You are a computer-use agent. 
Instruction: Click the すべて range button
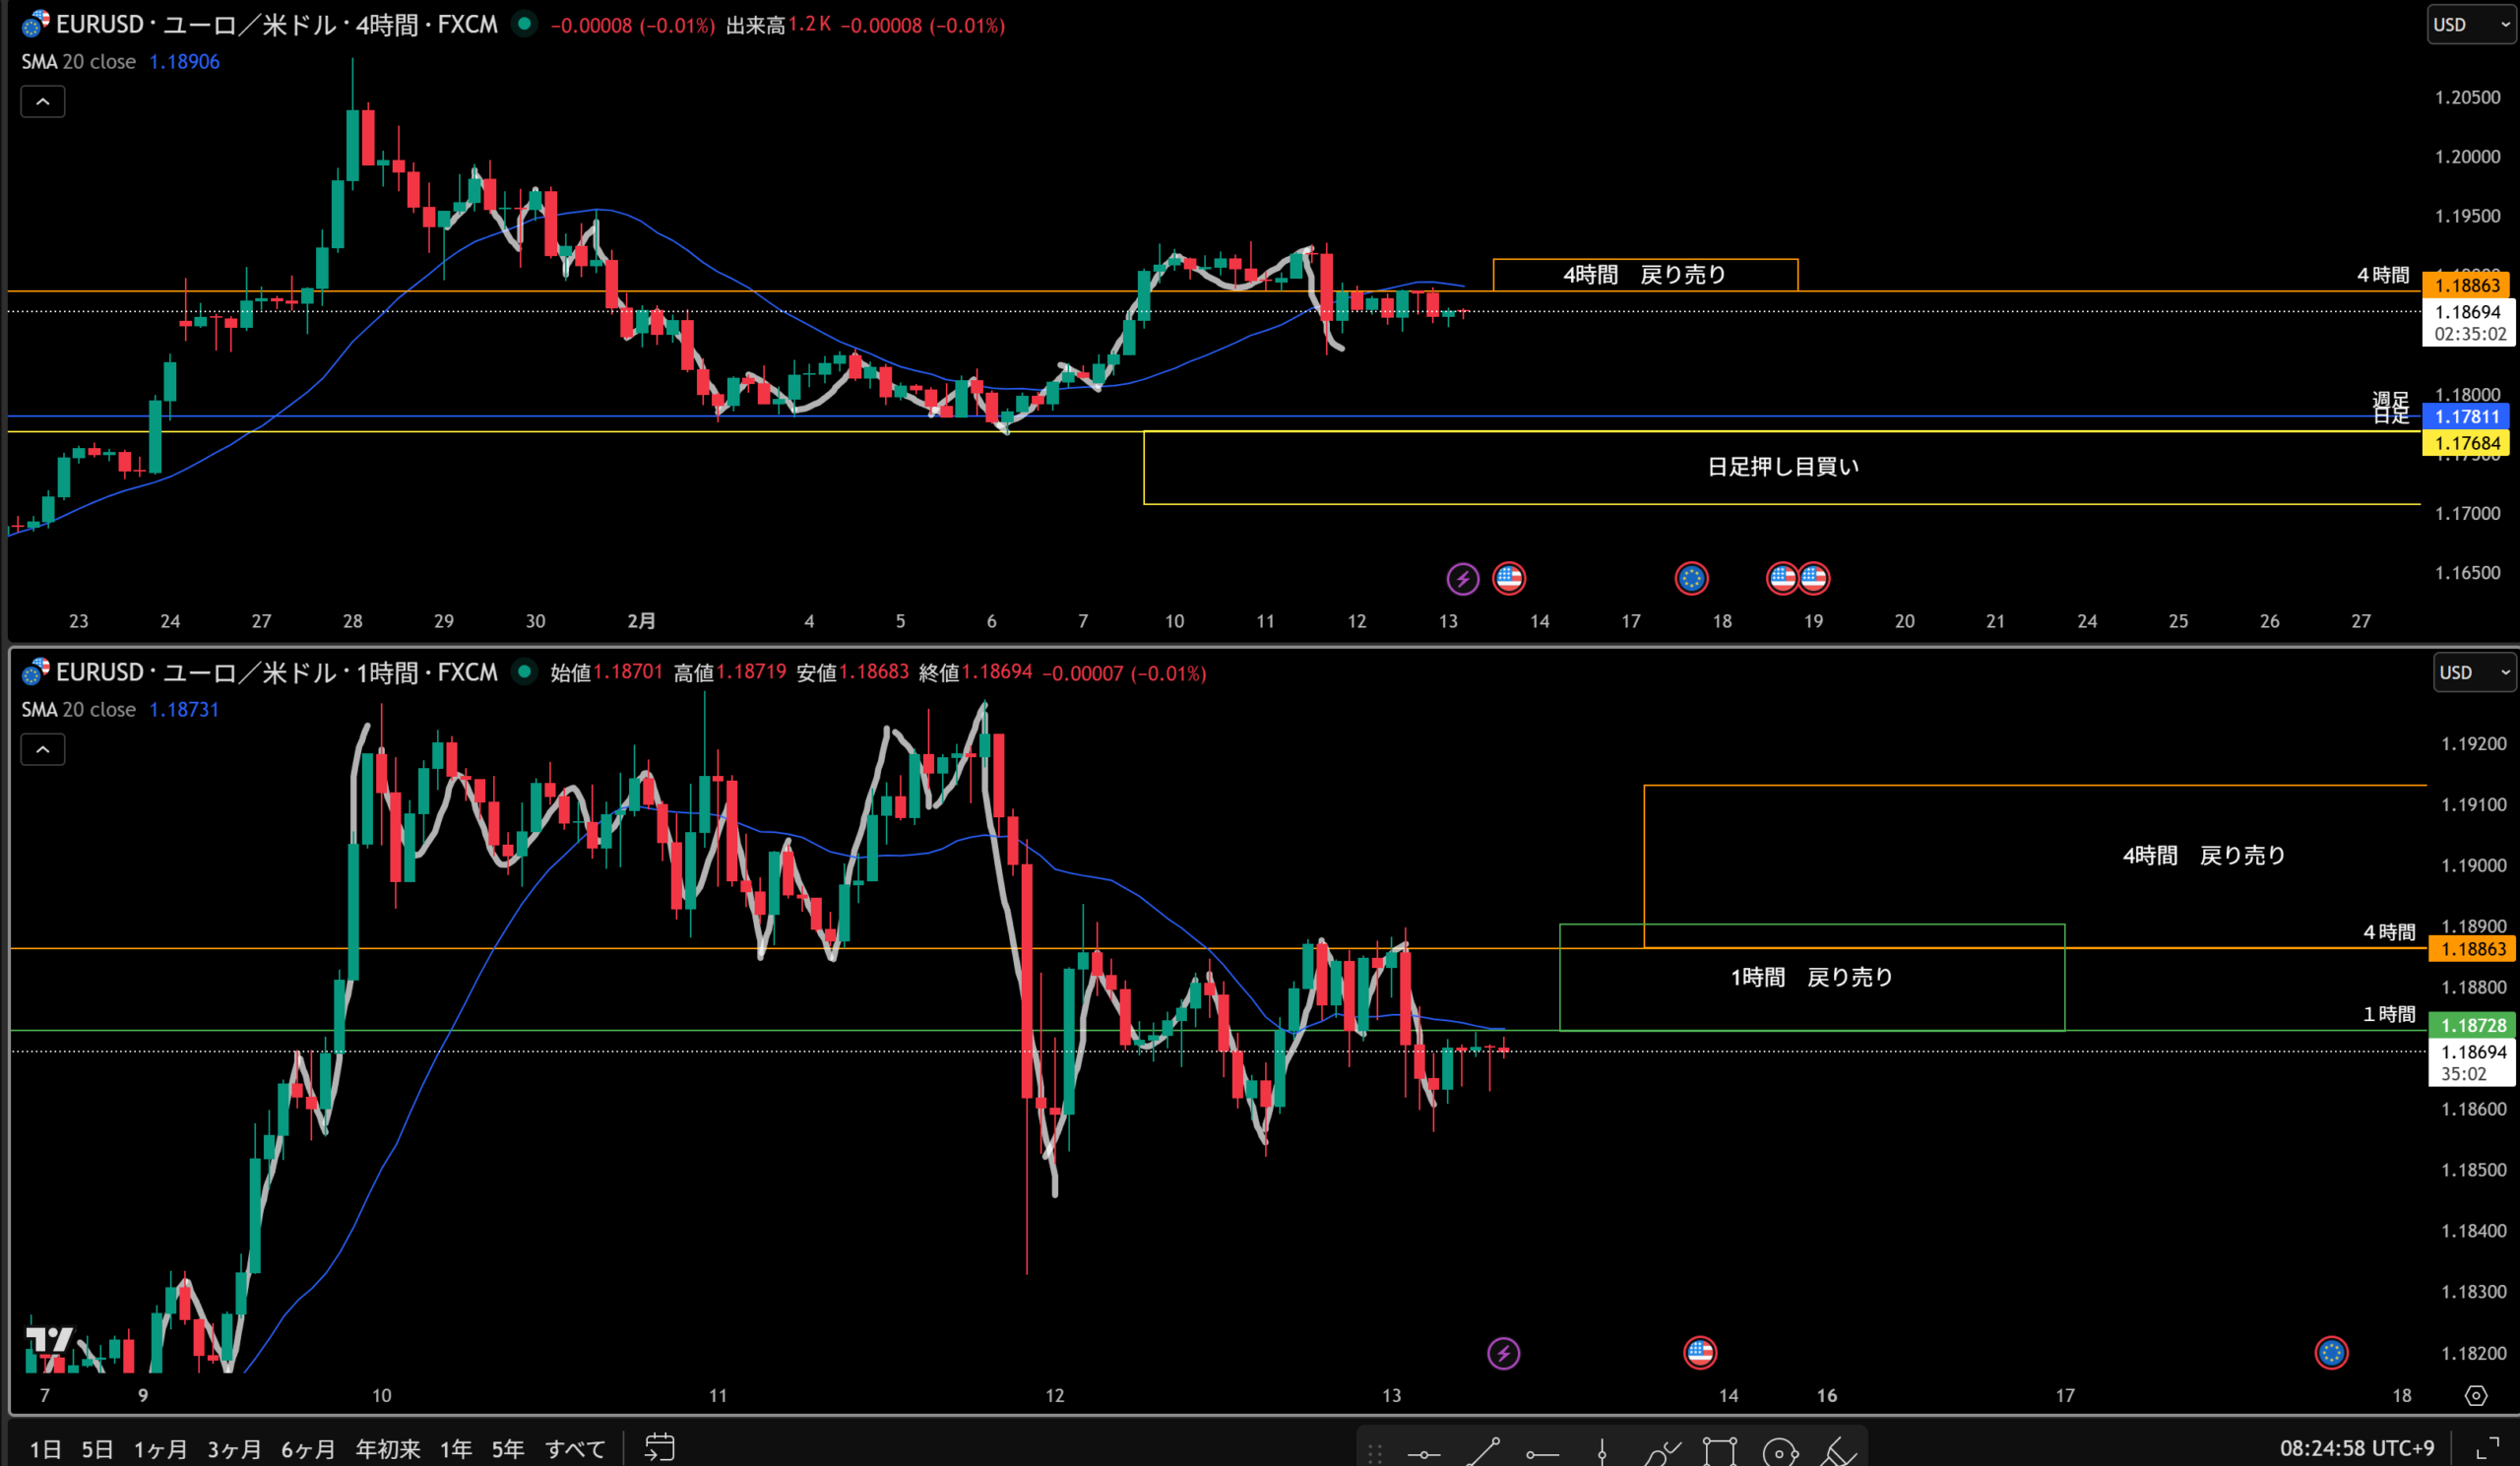tap(575, 1448)
